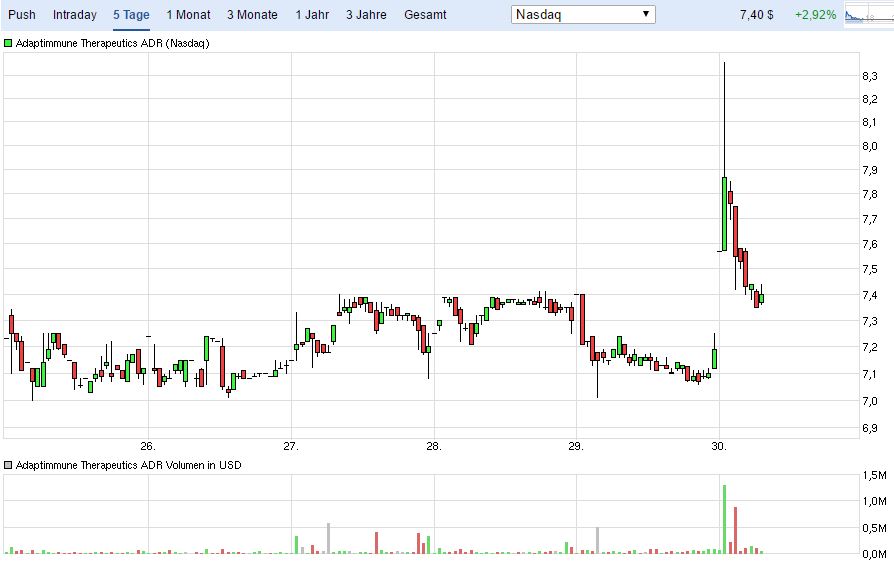Click the Adaptimmune Therapeutics ADR (Nasdaq) legend label
The width and height of the screenshot is (894, 568).
point(112,44)
